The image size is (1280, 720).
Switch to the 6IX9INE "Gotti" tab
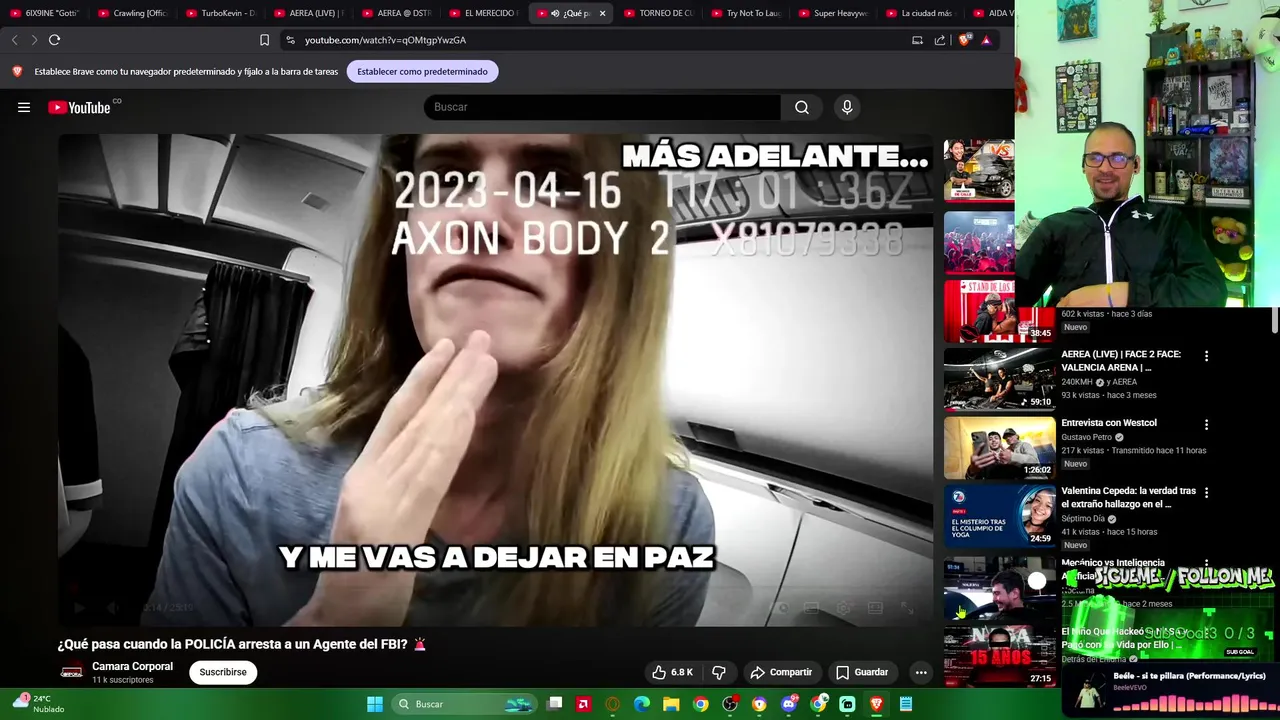[x=45, y=13]
